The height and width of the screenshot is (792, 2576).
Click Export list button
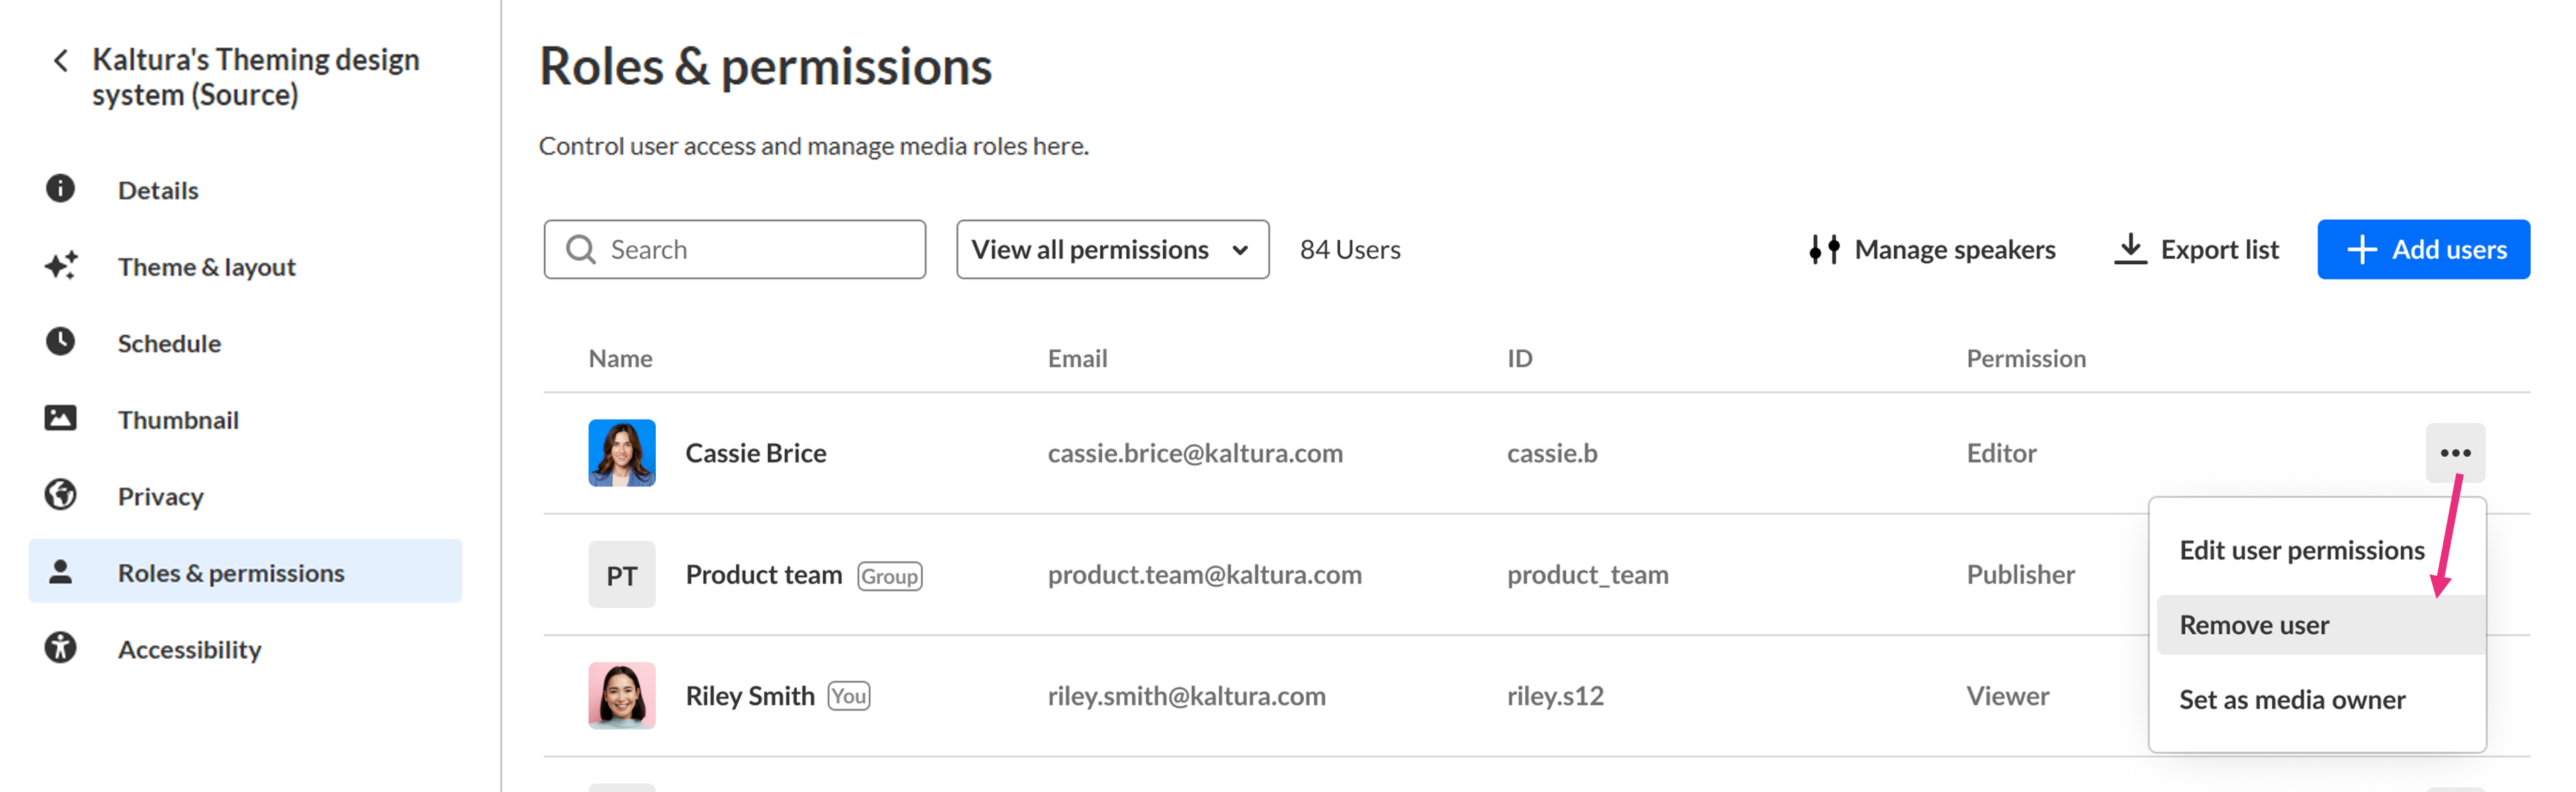2197,249
